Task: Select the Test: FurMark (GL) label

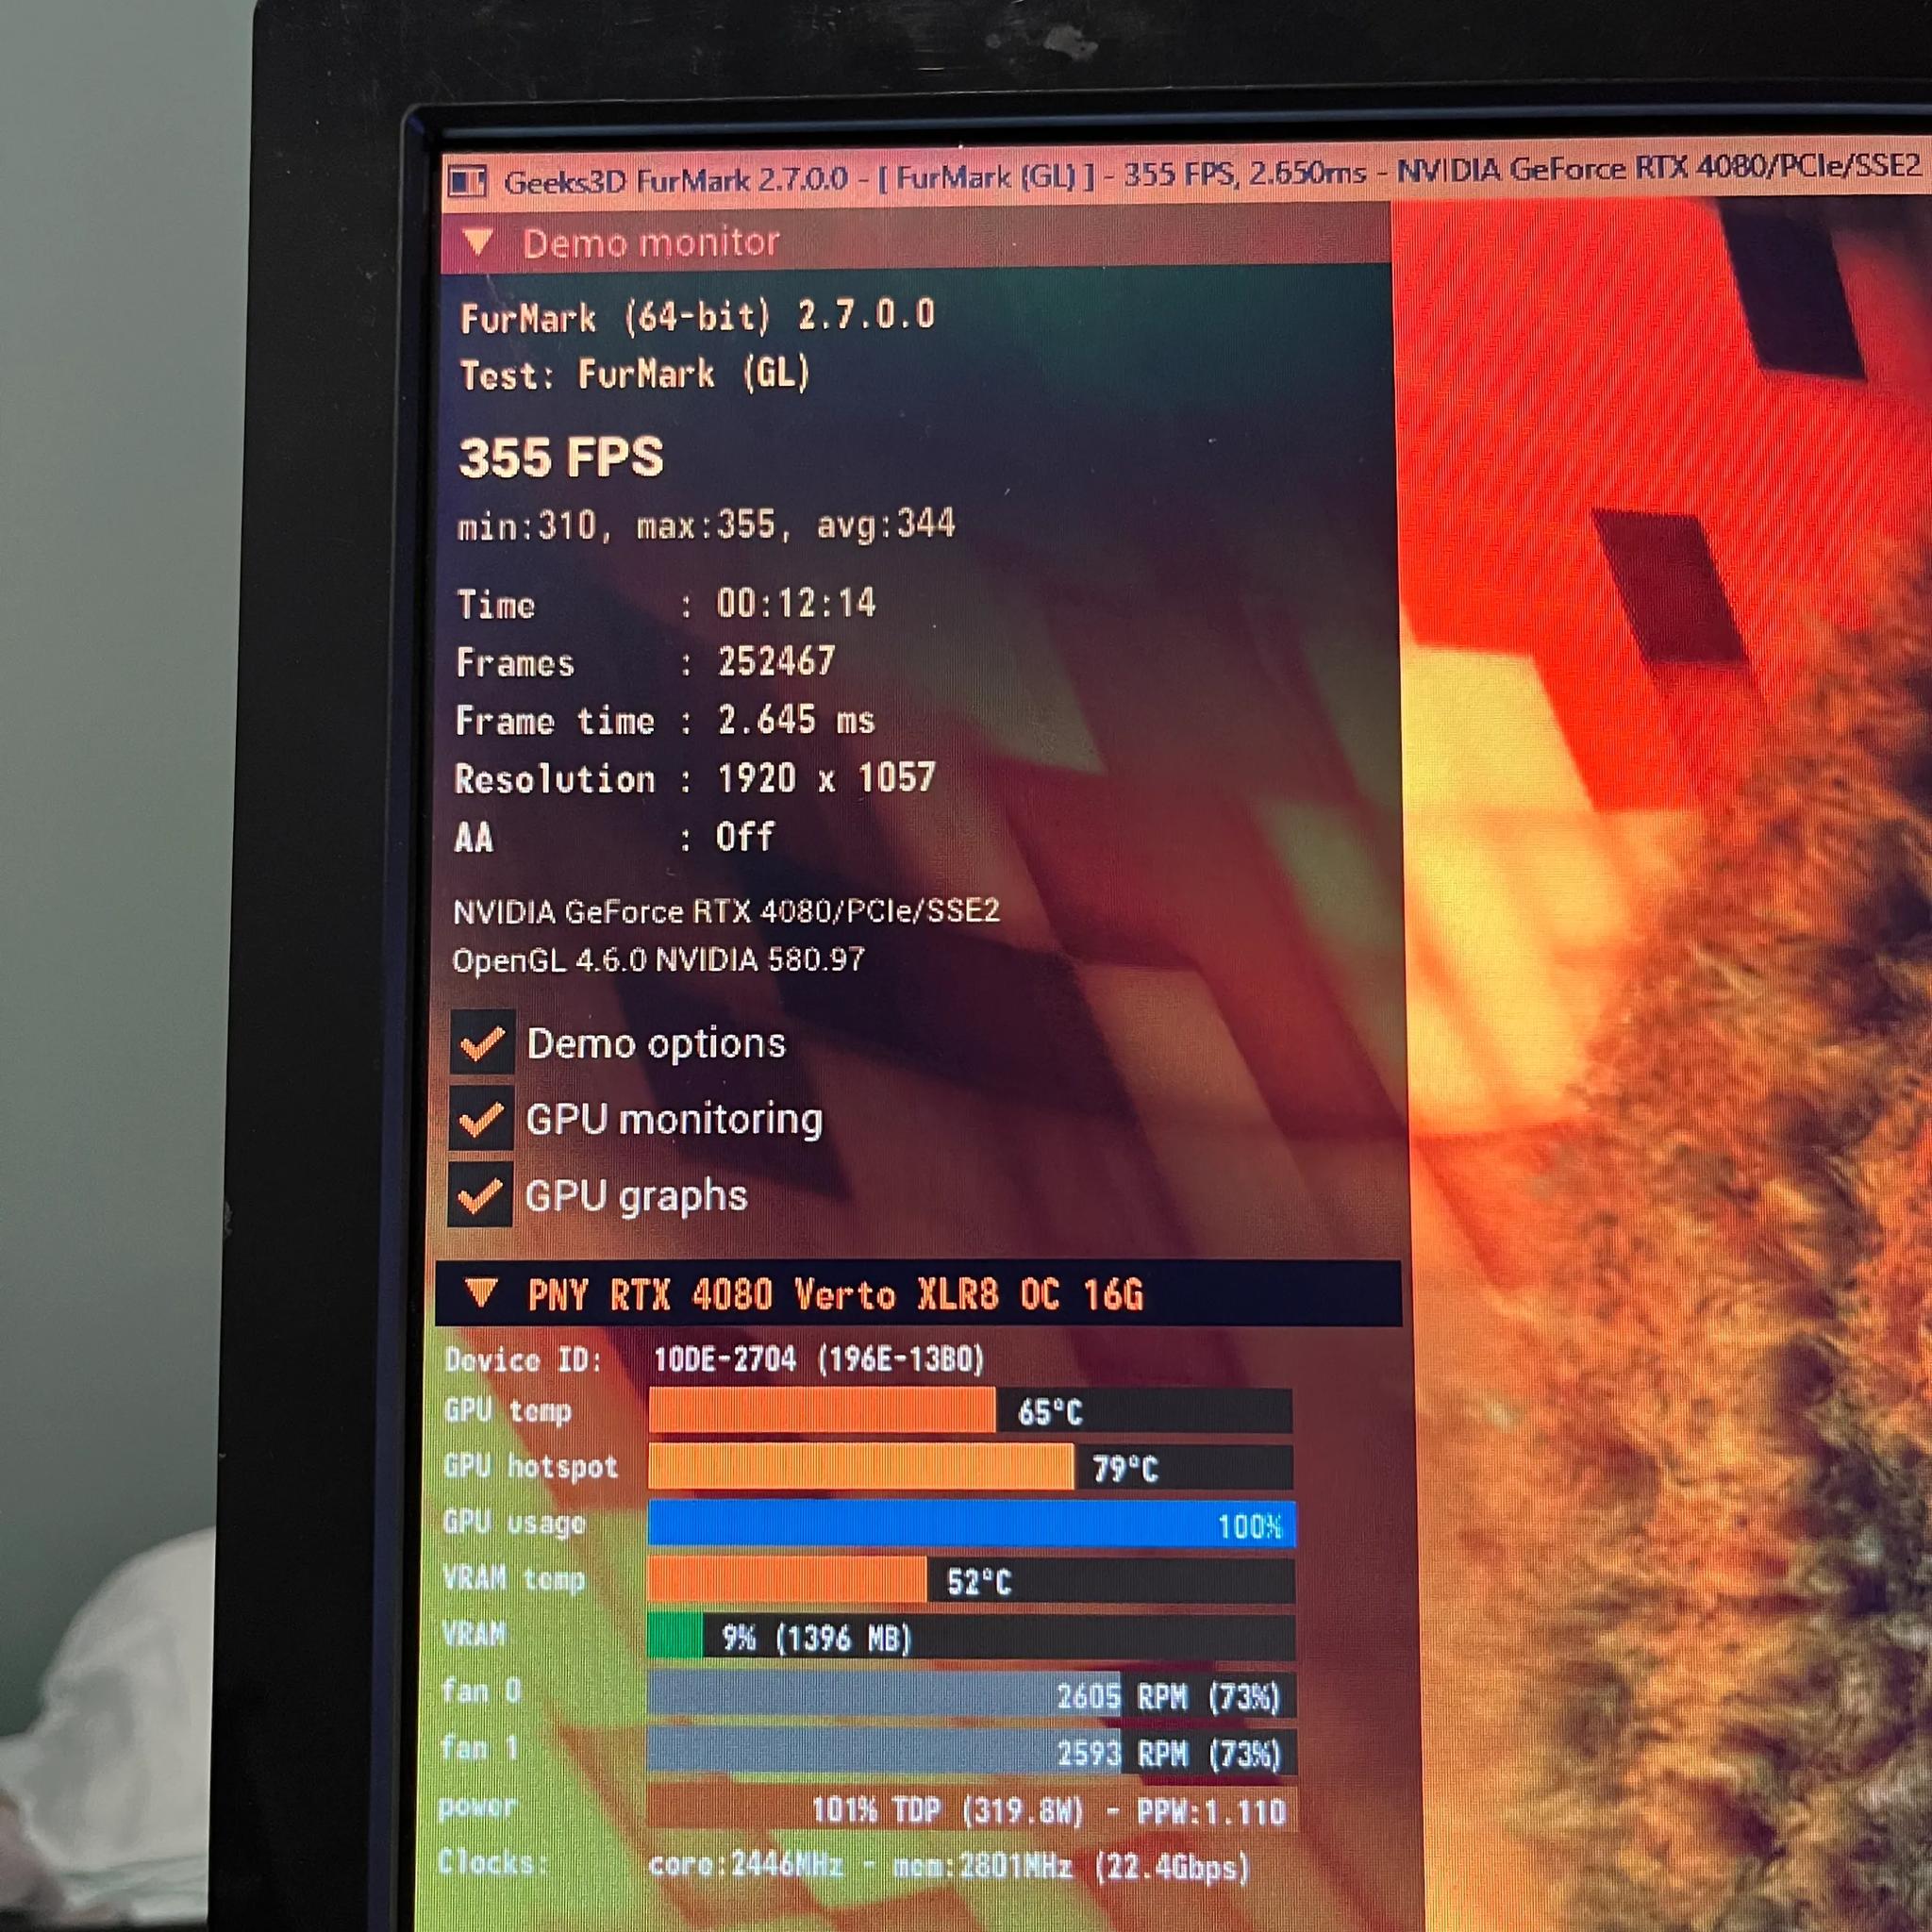Action: click(633, 375)
